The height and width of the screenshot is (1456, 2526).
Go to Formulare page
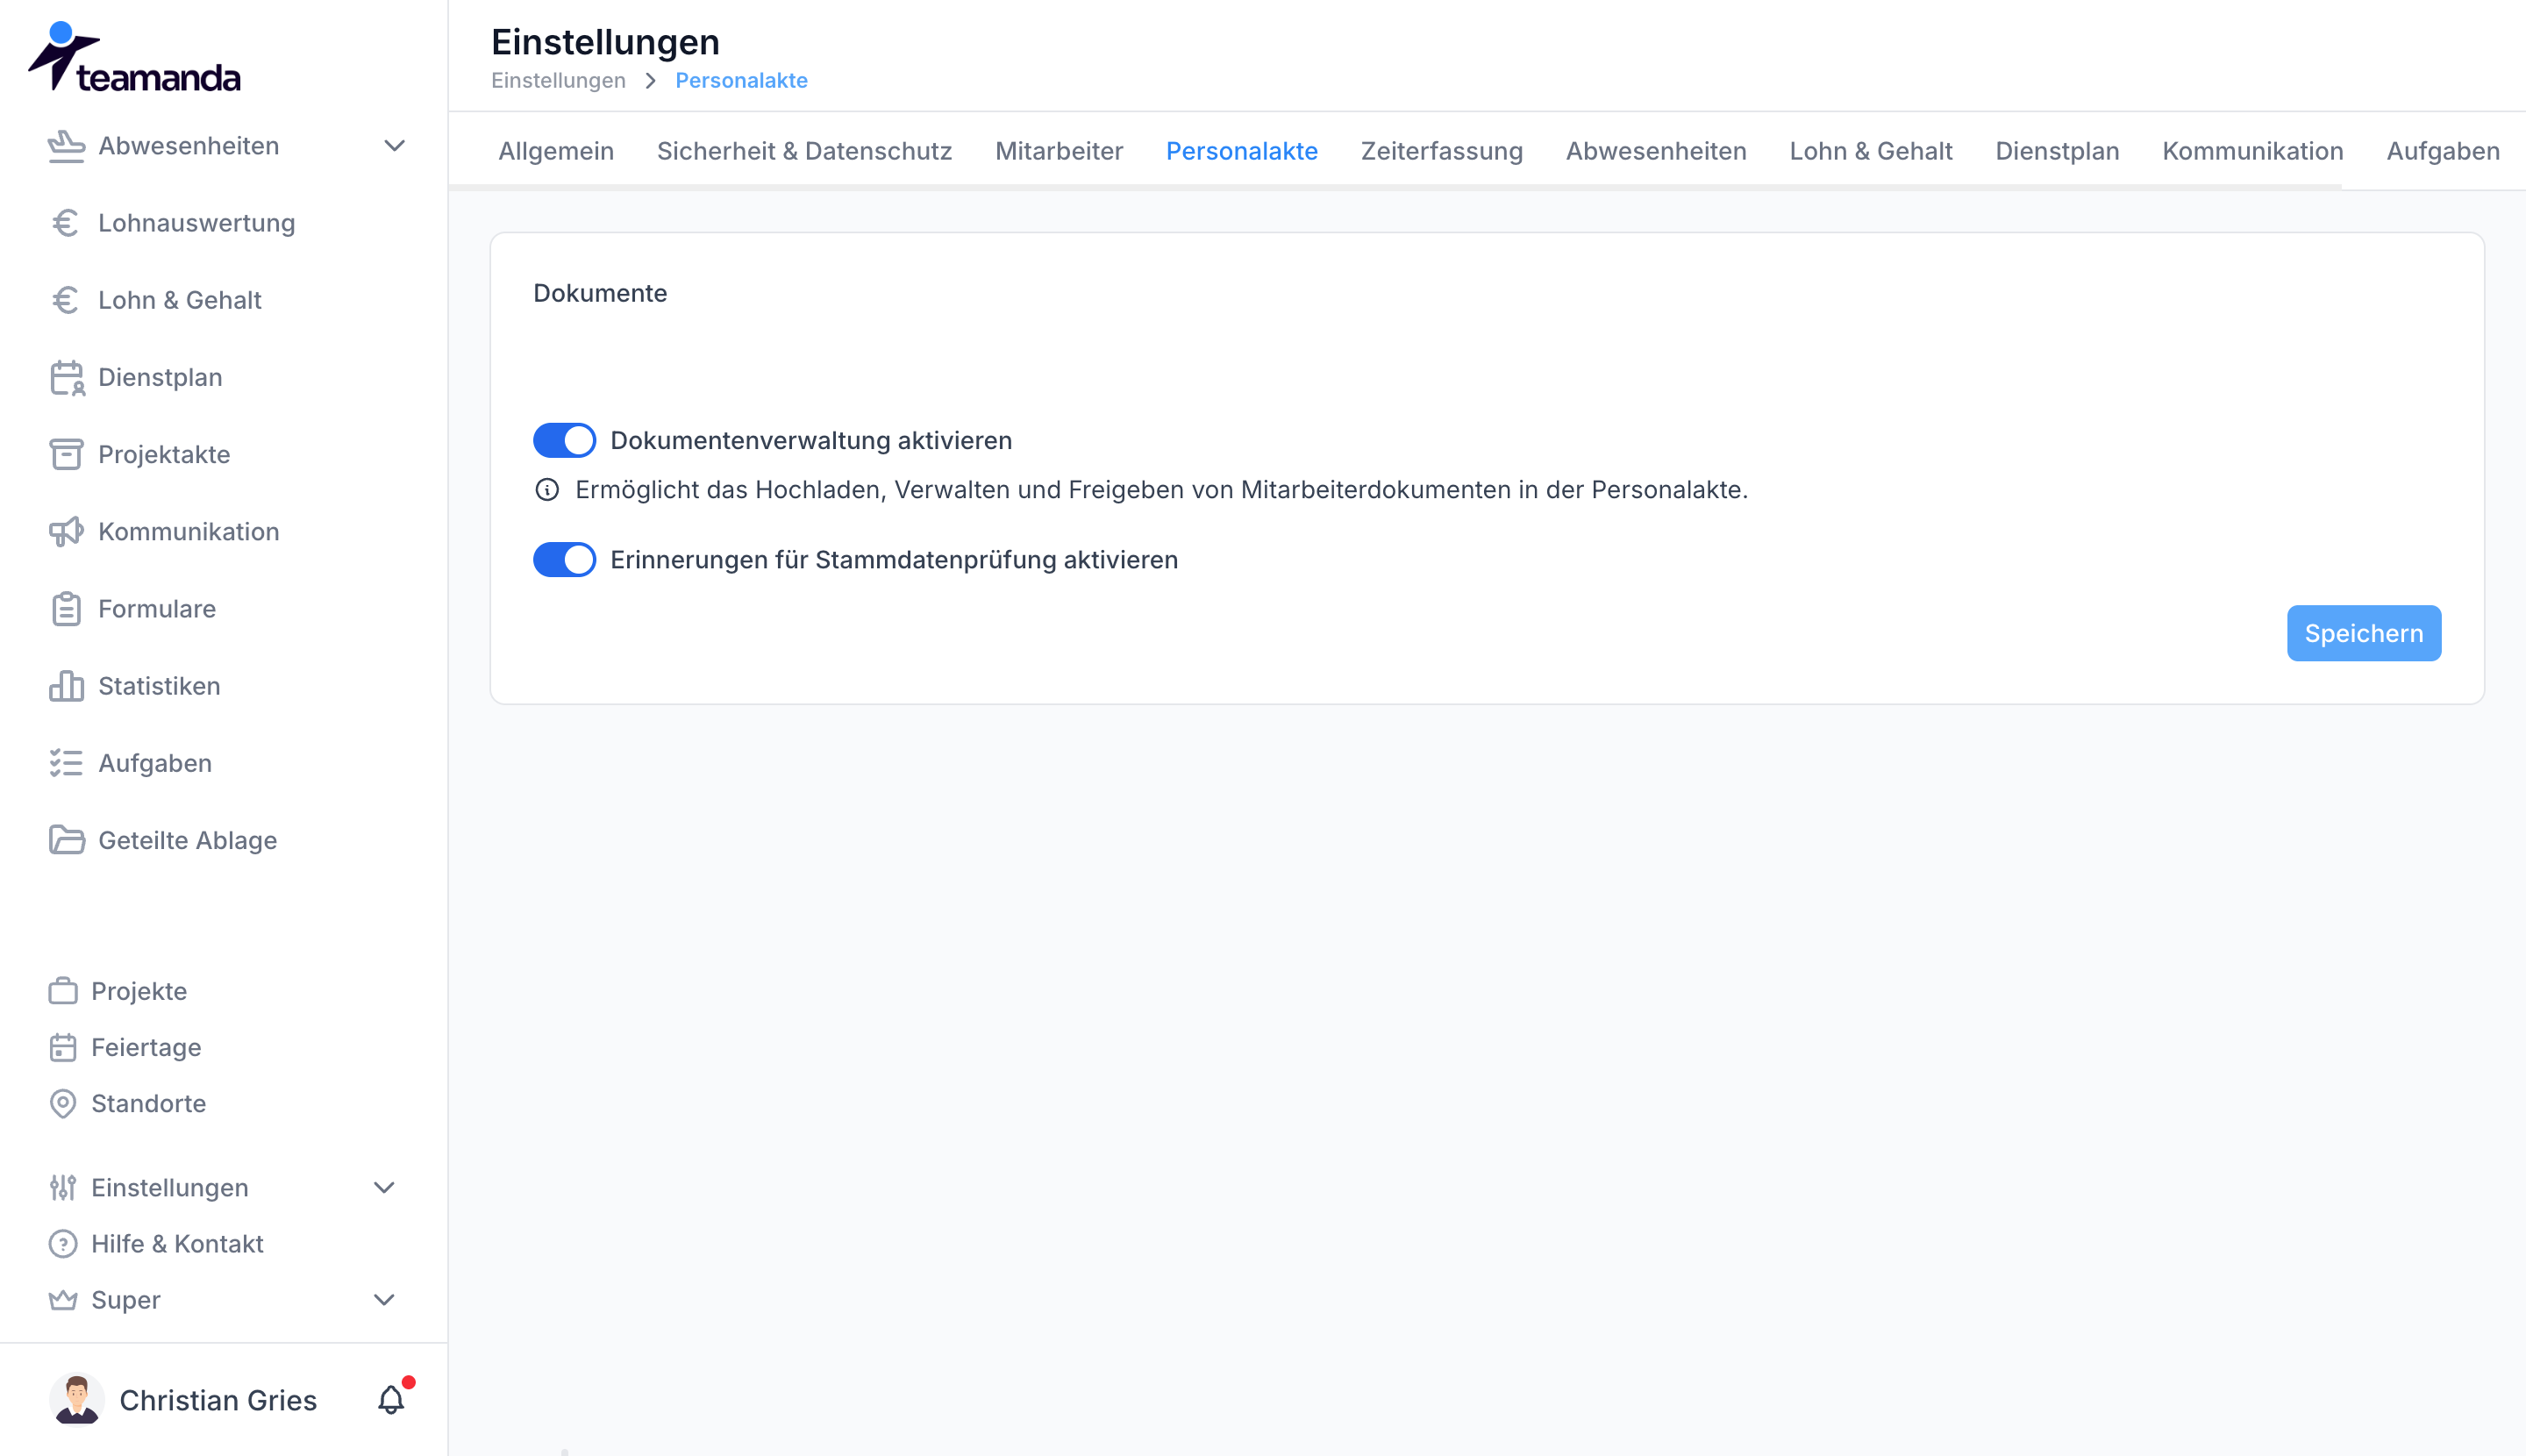pyautogui.click(x=157, y=609)
